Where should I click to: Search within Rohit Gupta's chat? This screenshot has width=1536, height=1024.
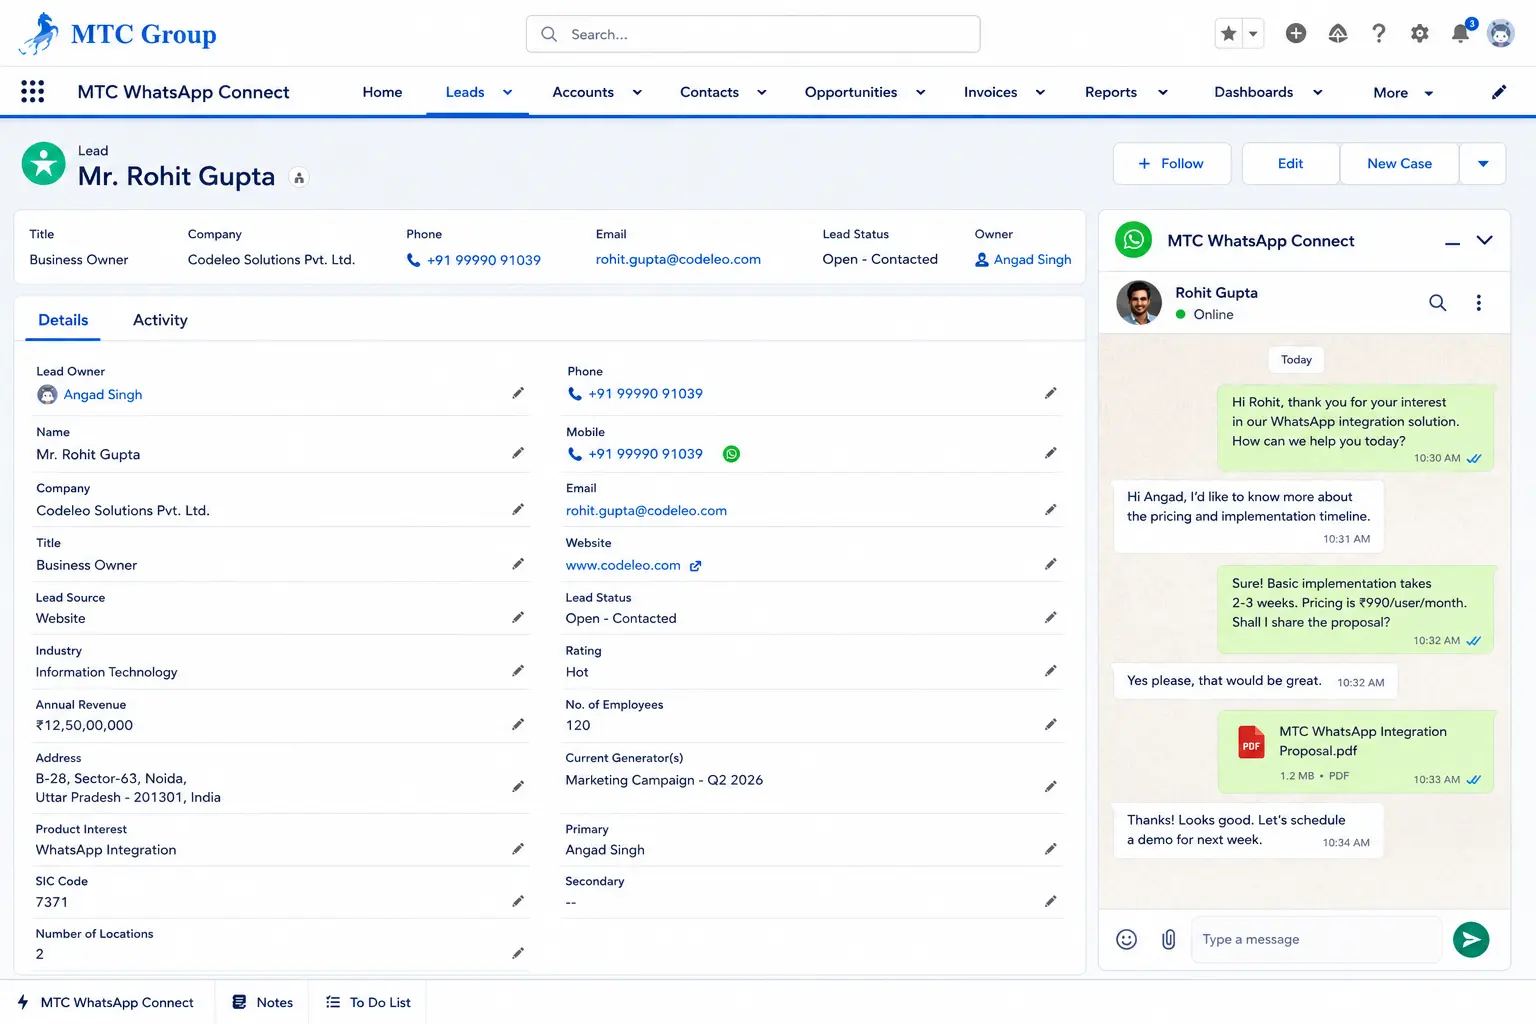pyautogui.click(x=1437, y=302)
